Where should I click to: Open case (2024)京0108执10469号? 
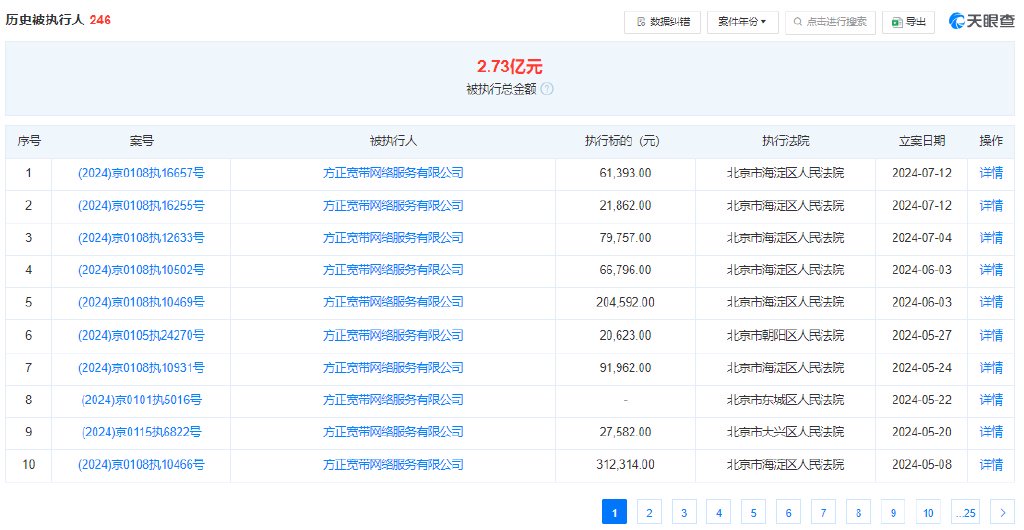pyautogui.click(x=141, y=302)
